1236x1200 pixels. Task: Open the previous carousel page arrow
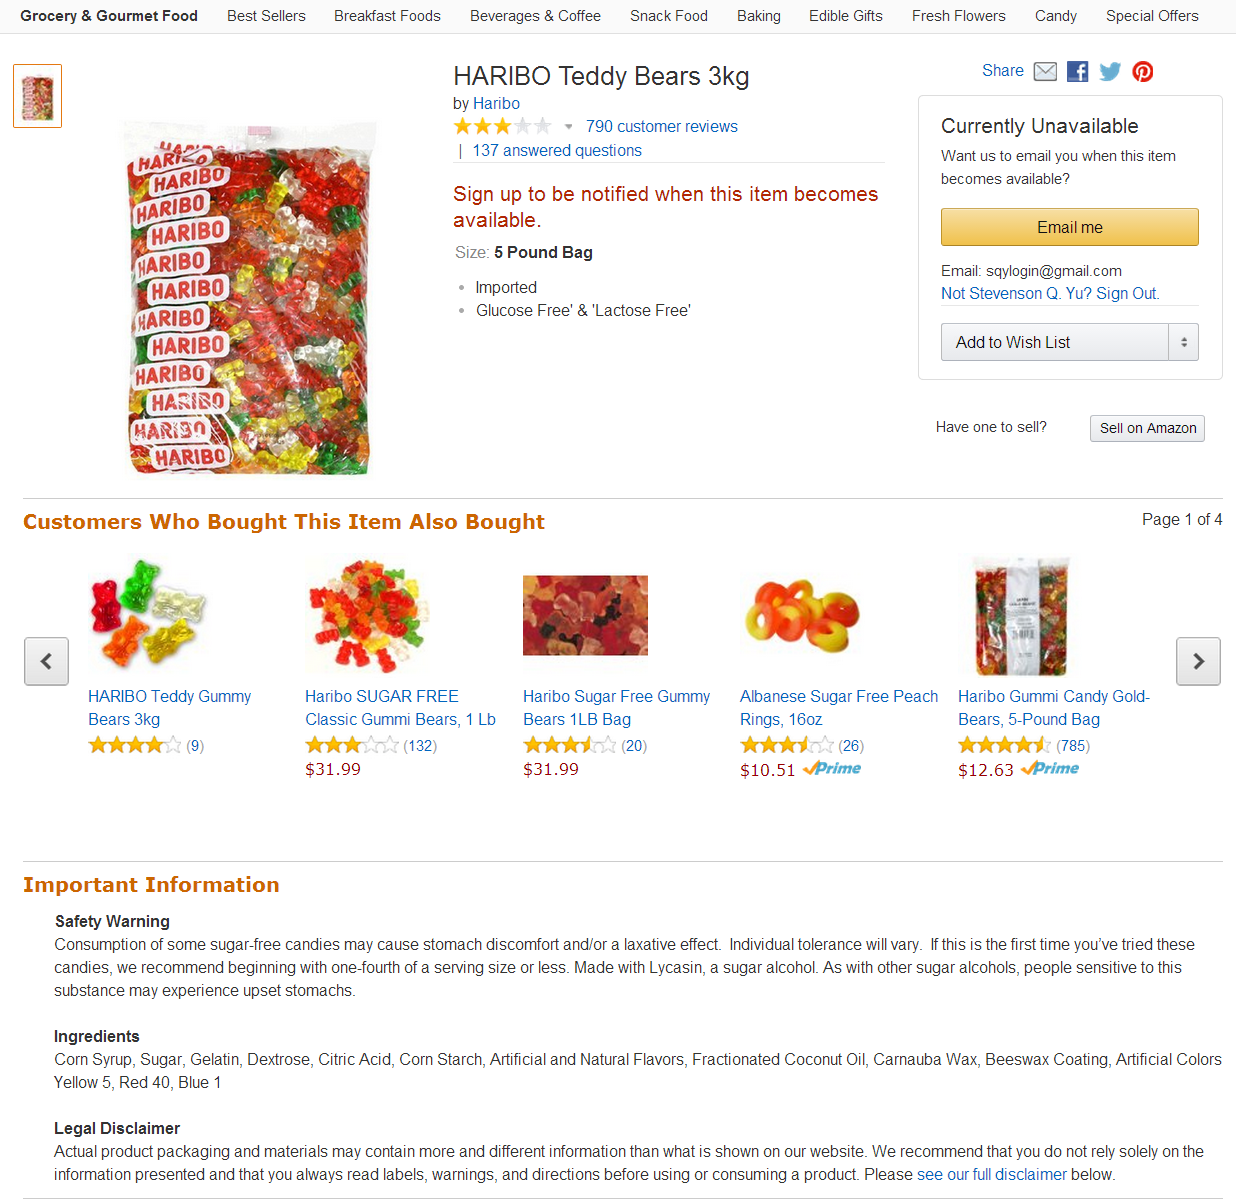tap(46, 661)
